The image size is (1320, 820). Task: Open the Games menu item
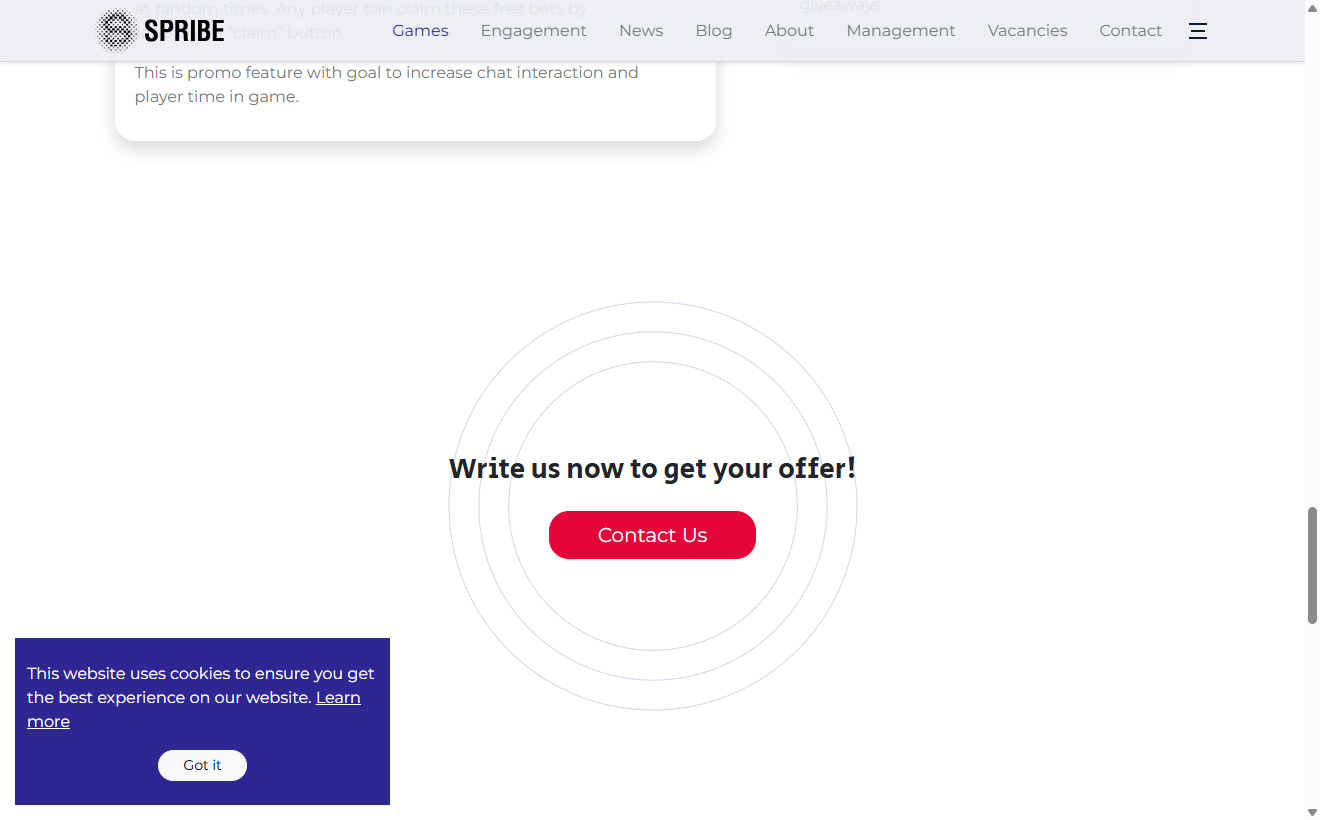(420, 31)
